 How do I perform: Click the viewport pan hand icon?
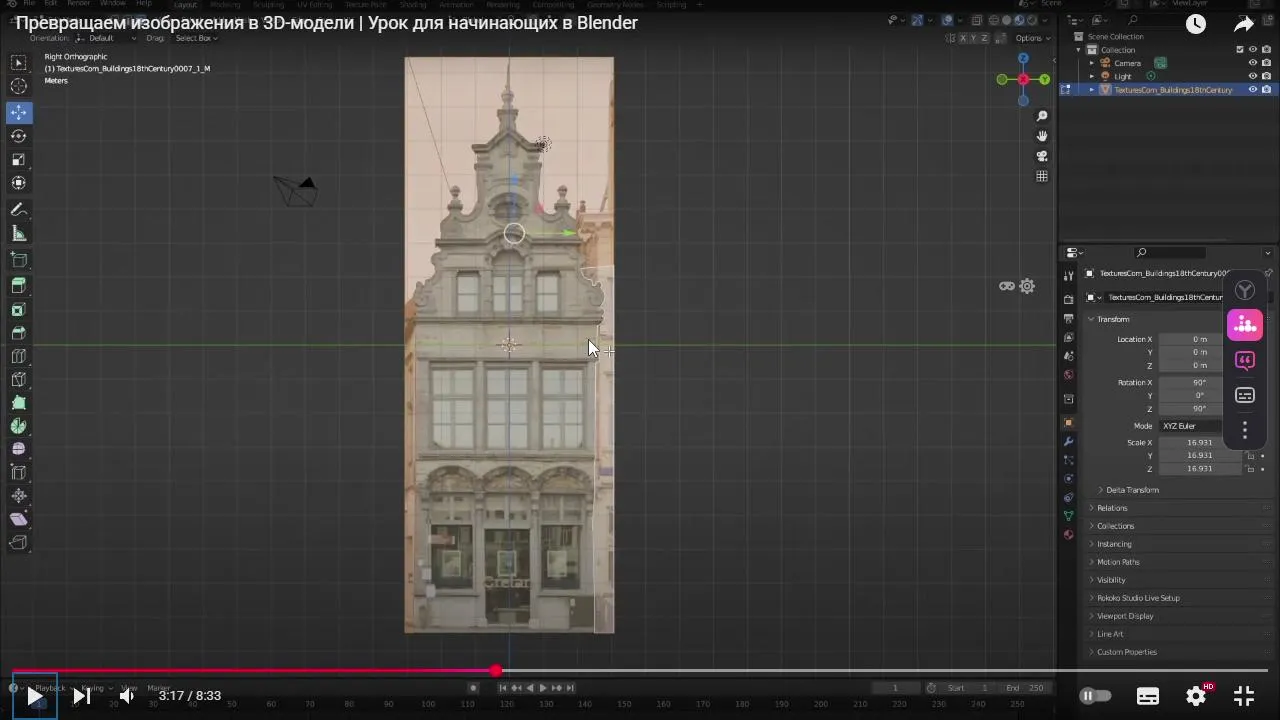1042,136
